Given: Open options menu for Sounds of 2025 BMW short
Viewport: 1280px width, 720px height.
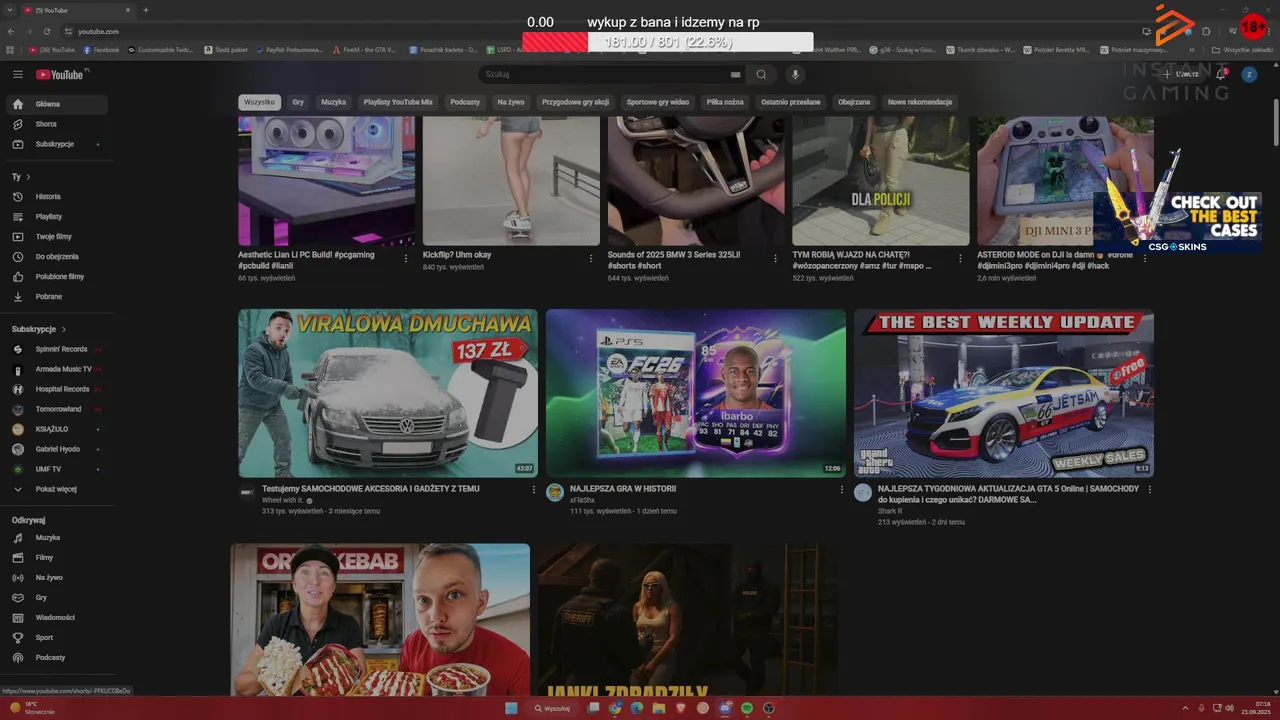Looking at the screenshot, I should coord(776,258).
